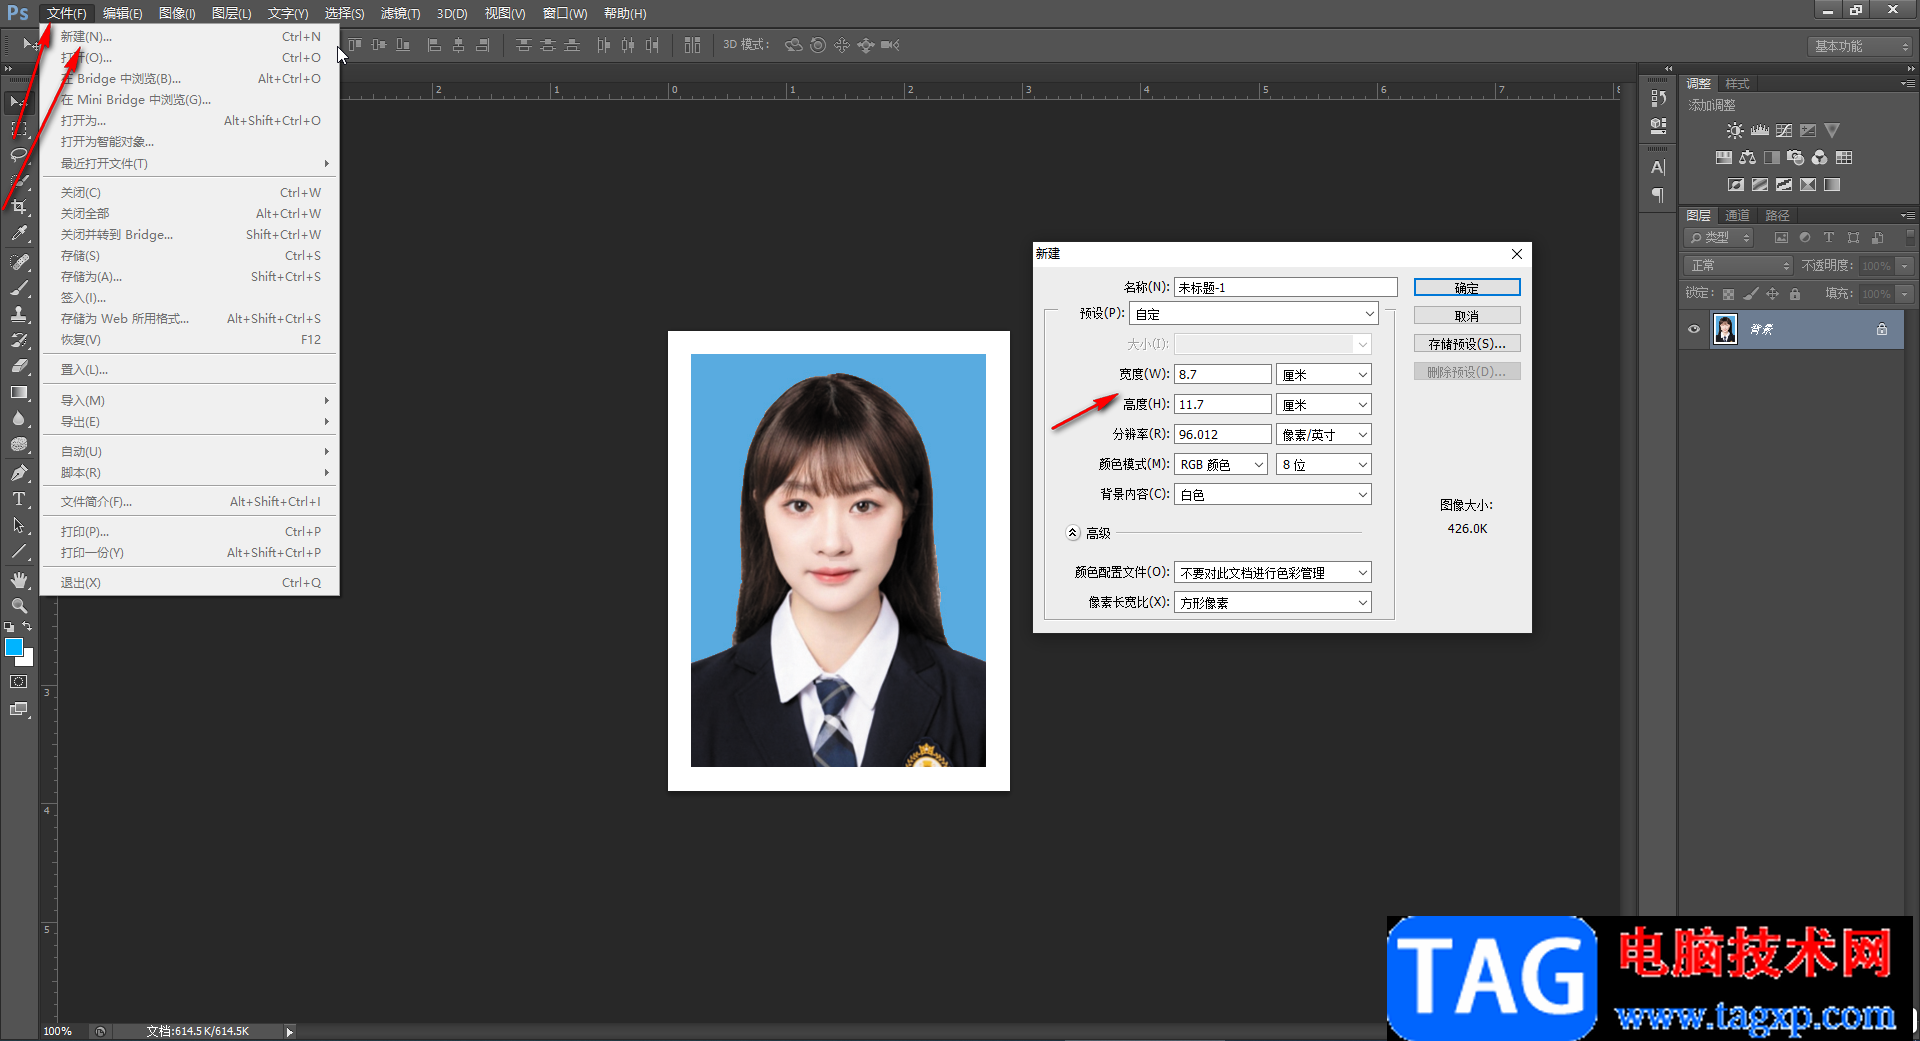Select the Zoom magnifier tool
Viewport: 1920px width, 1041px height.
pyautogui.click(x=19, y=606)
